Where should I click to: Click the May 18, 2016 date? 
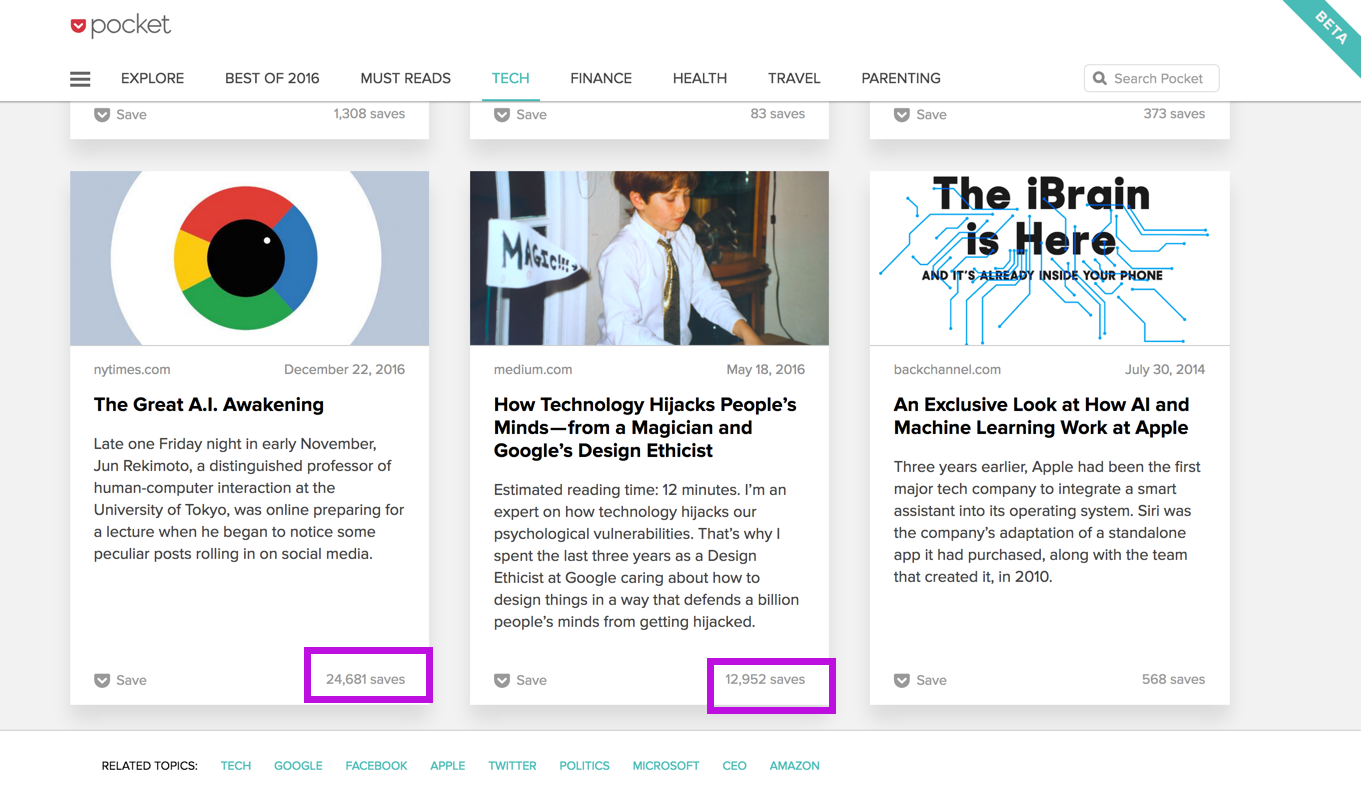click(x=766, y=369)
